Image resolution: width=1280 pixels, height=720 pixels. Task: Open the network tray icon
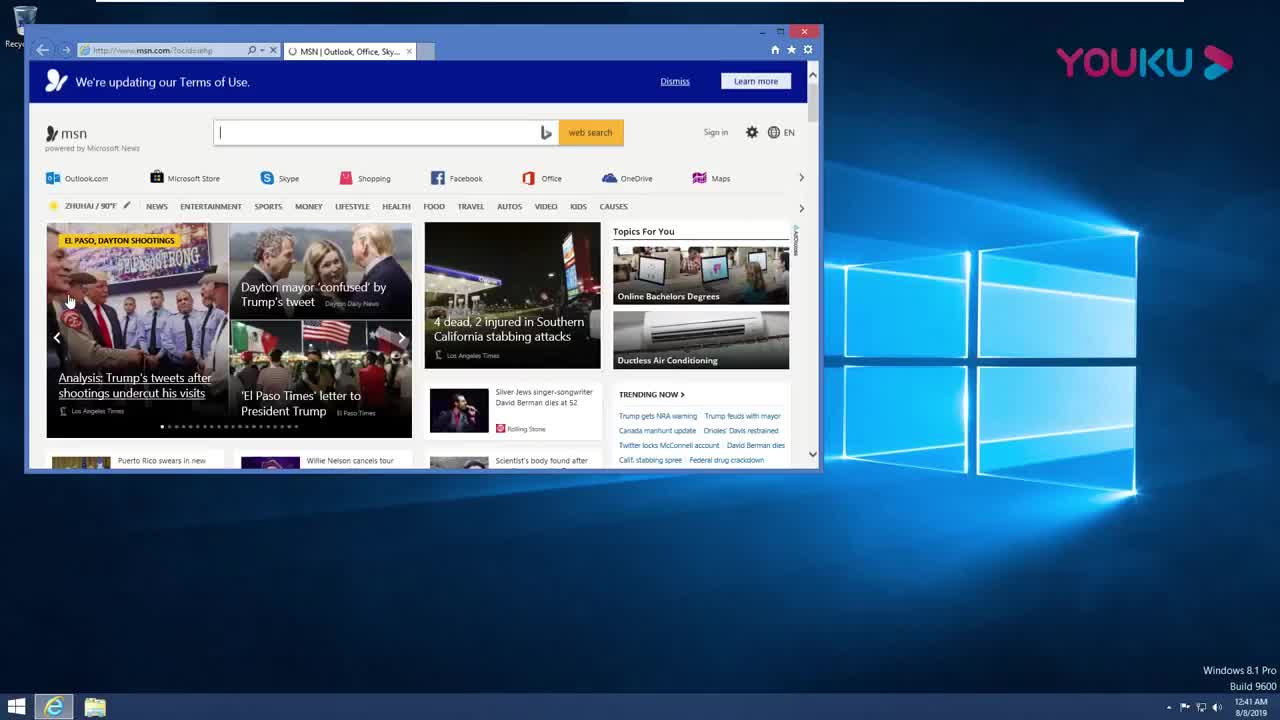1201,708
